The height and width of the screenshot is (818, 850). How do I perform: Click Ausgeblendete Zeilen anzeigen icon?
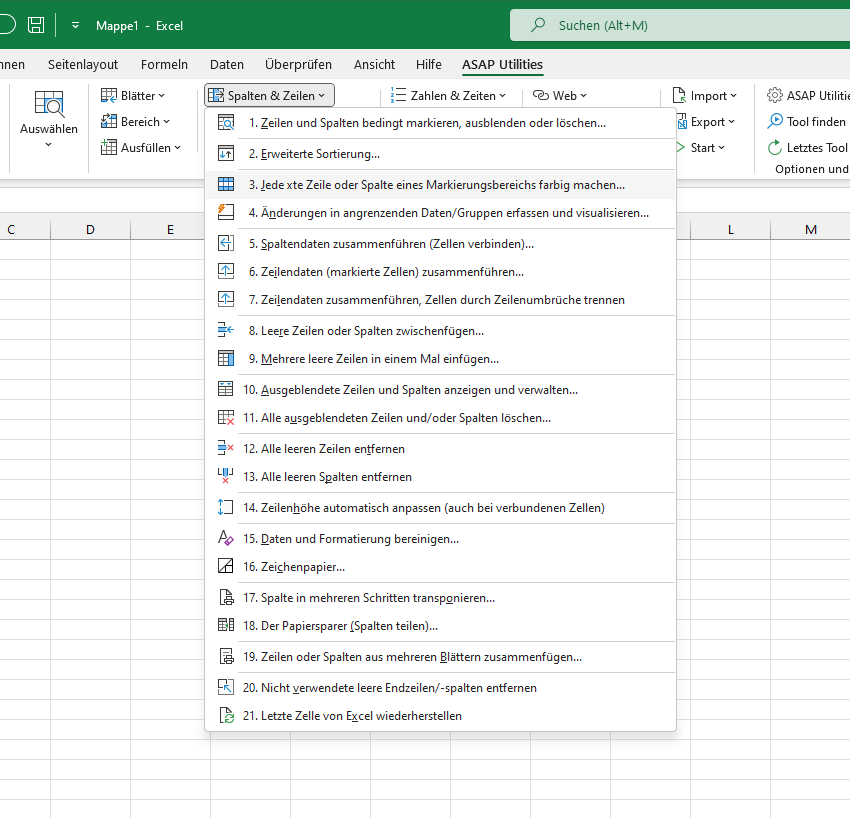click(226, 389)
